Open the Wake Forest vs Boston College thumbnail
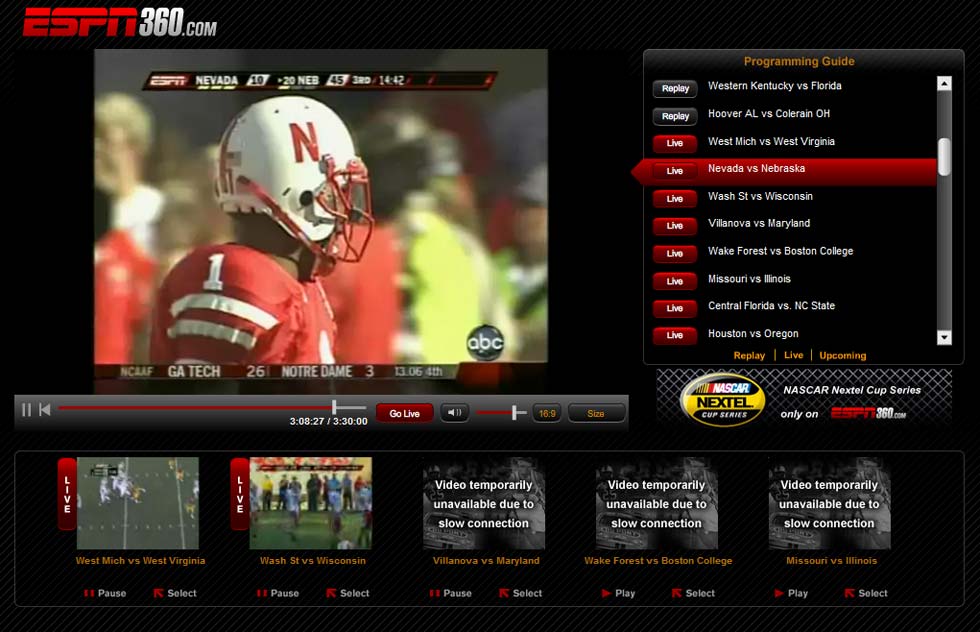 tap(656, 503)
